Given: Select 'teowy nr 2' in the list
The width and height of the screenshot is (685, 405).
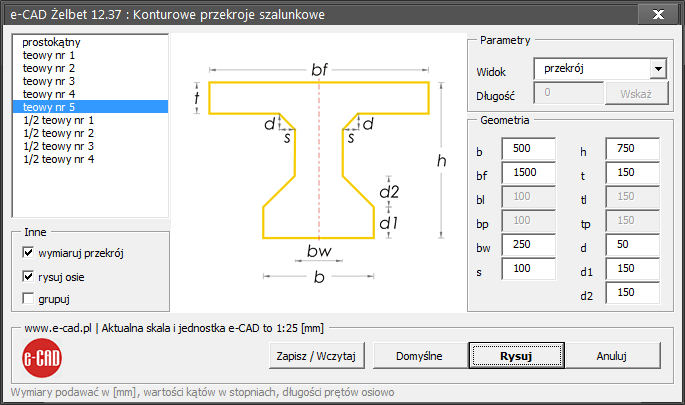Looking at the screenshot, I should [x=90, y=68].
